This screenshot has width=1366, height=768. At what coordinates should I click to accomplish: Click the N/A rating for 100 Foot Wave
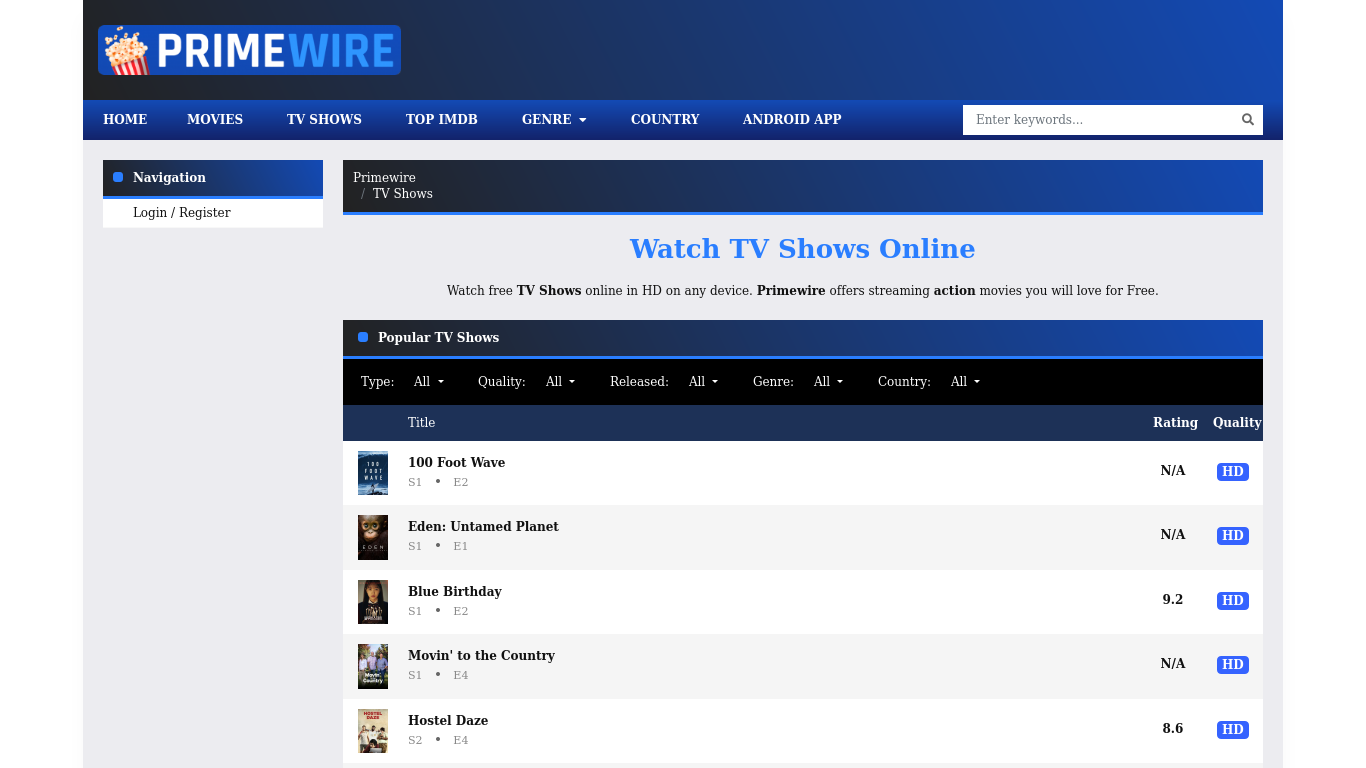pos(1173,471)
